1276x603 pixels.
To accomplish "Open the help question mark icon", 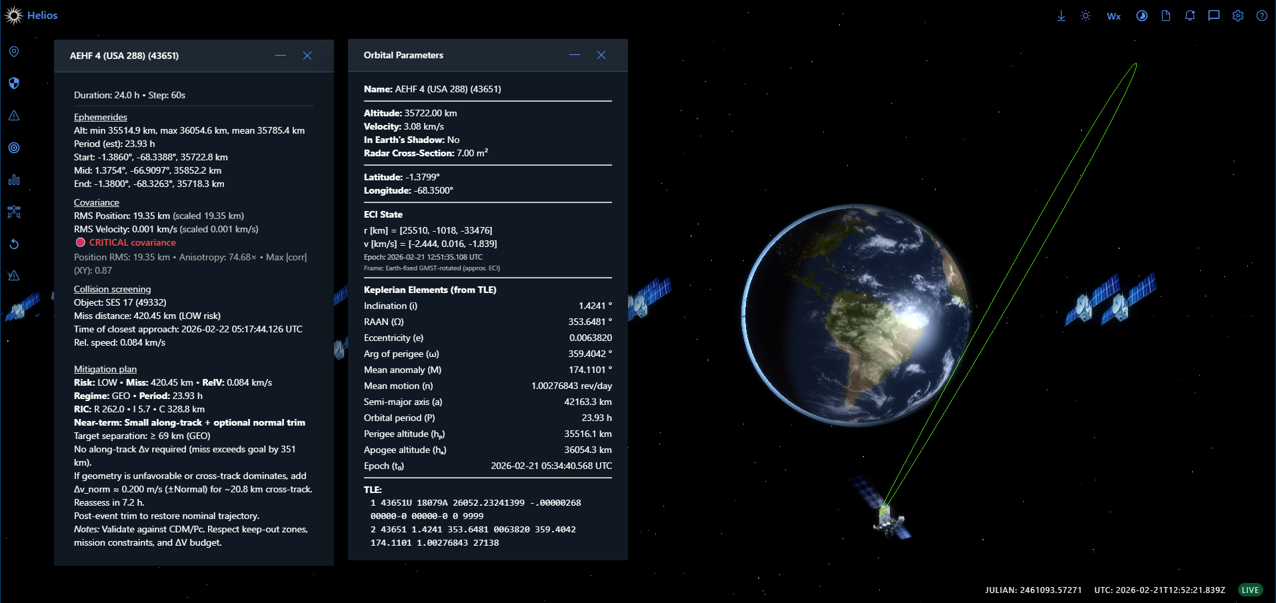I will (1262, 16).
